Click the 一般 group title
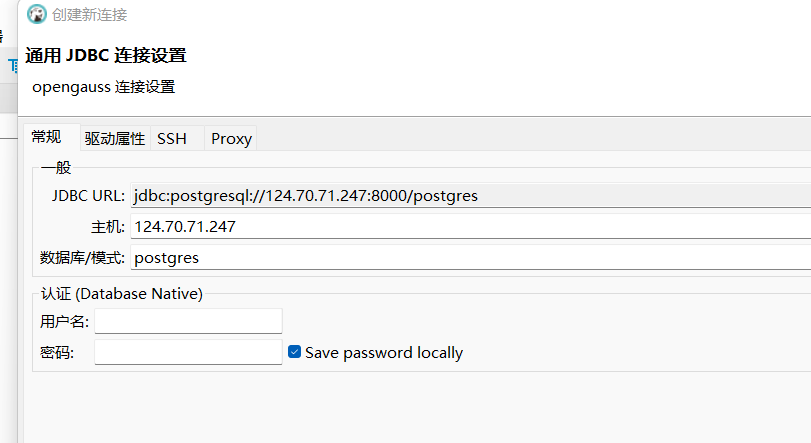The image size is (811, 443). pyautogui.click(x=56, y=167)
